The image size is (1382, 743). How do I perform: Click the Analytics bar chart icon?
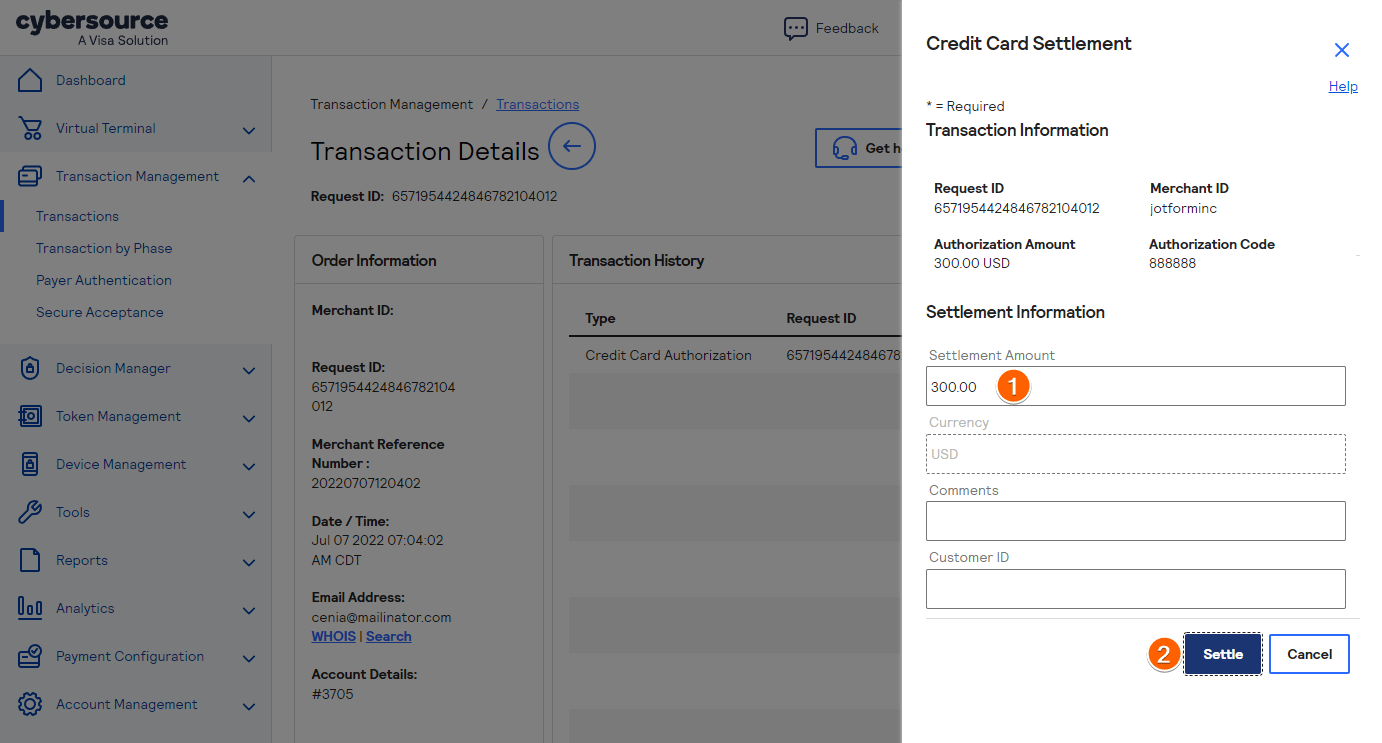pyautogui.click(x=30, y=608)
